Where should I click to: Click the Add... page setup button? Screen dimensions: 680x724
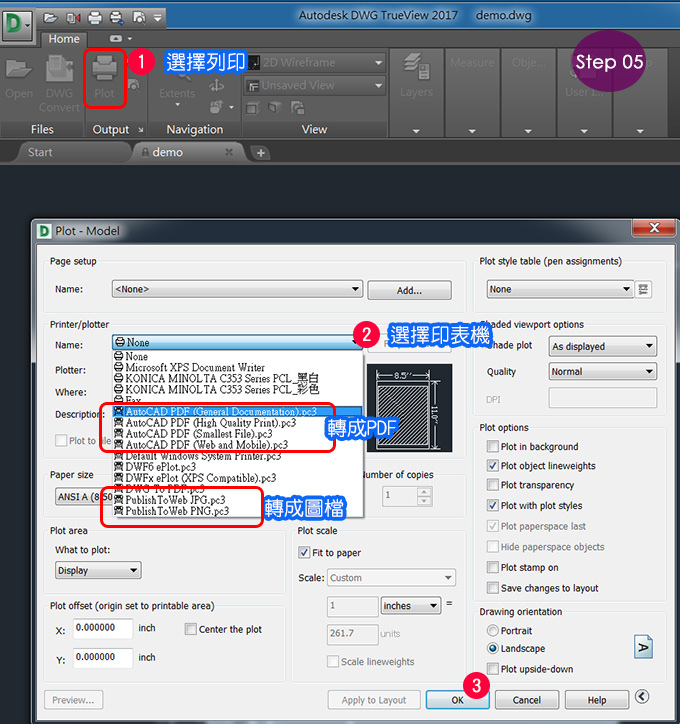[409, 290]
